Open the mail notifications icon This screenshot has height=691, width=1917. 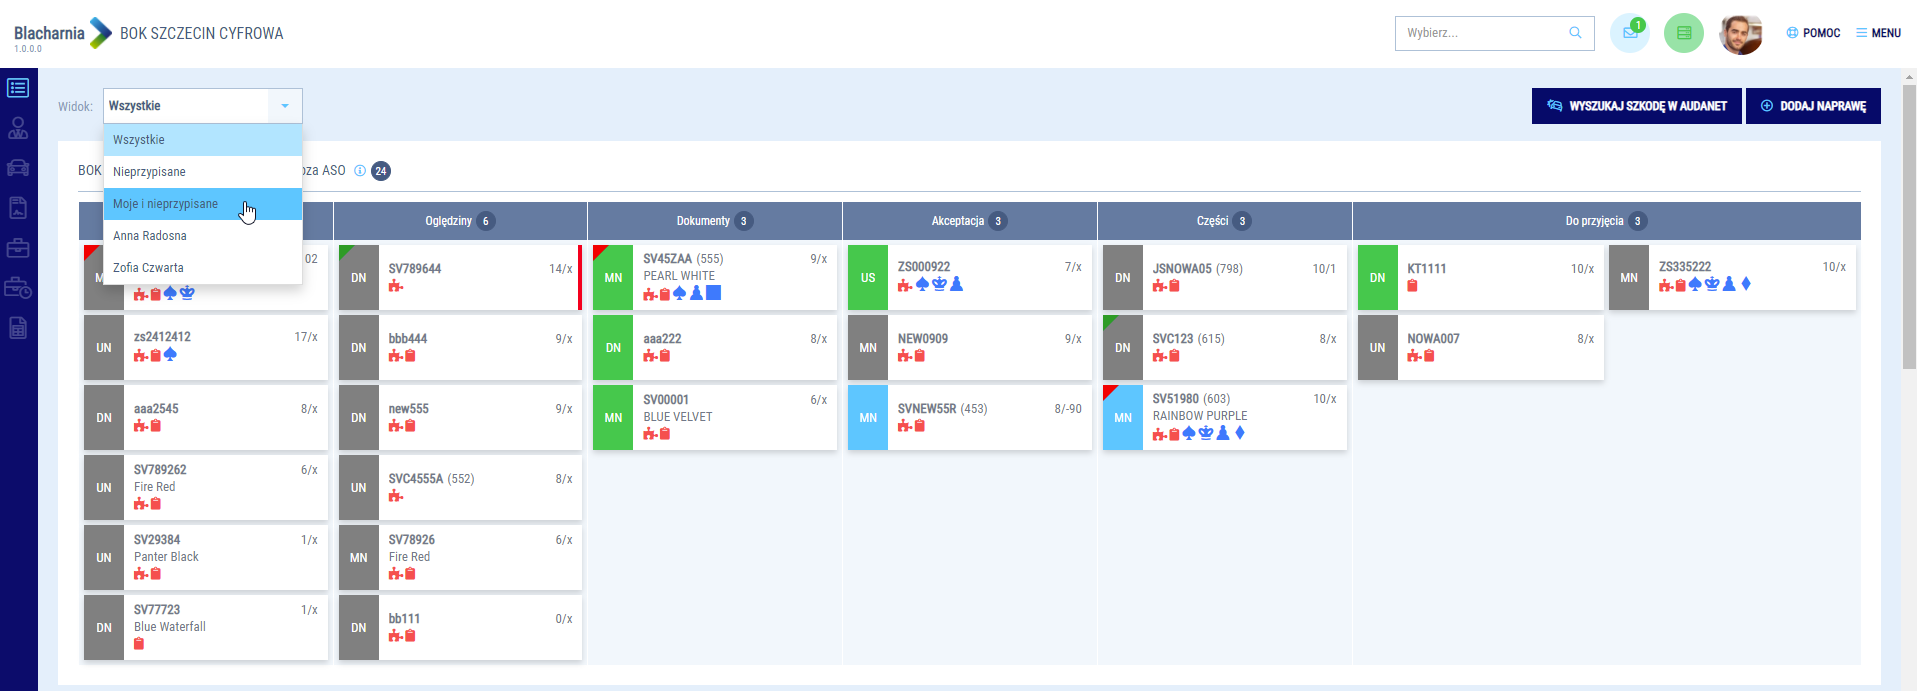(1629, 33)
